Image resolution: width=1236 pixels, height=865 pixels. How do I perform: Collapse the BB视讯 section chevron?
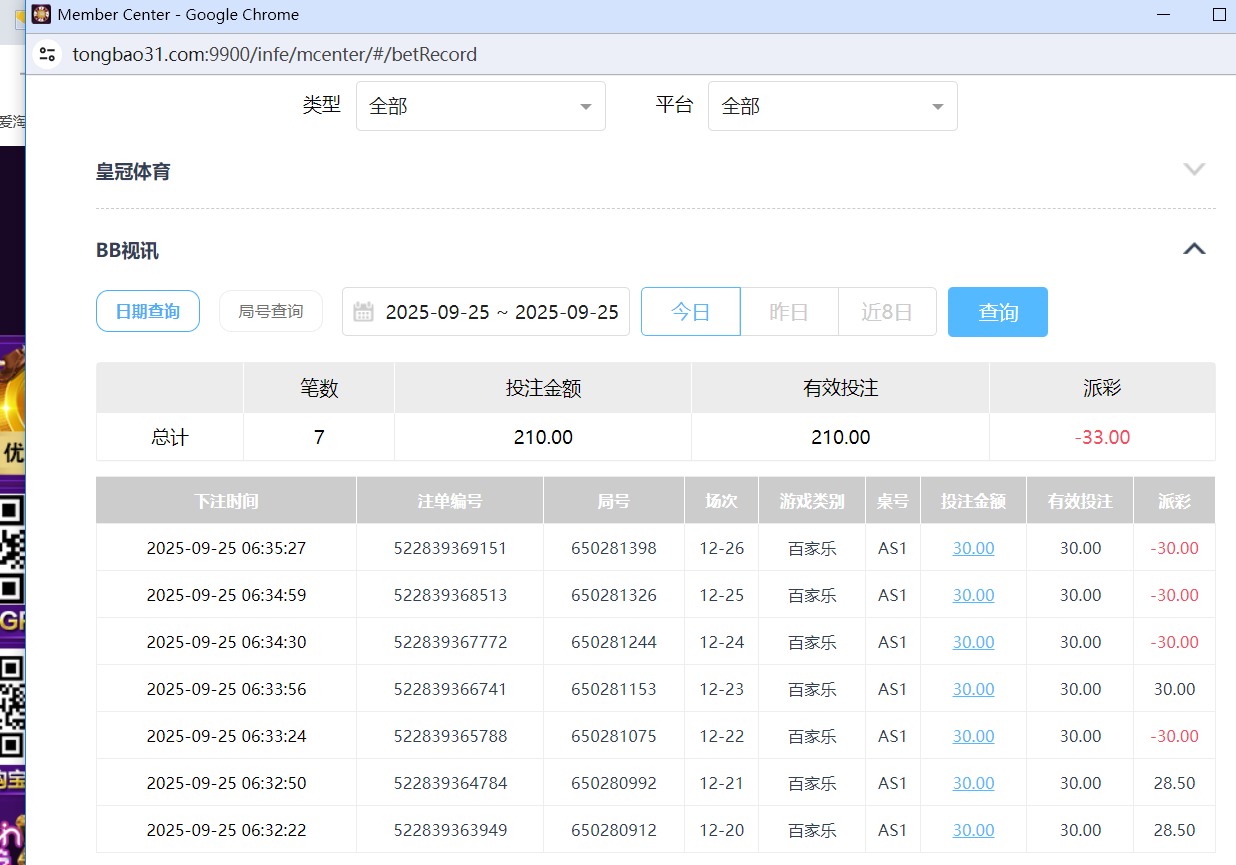[1194, 248]
